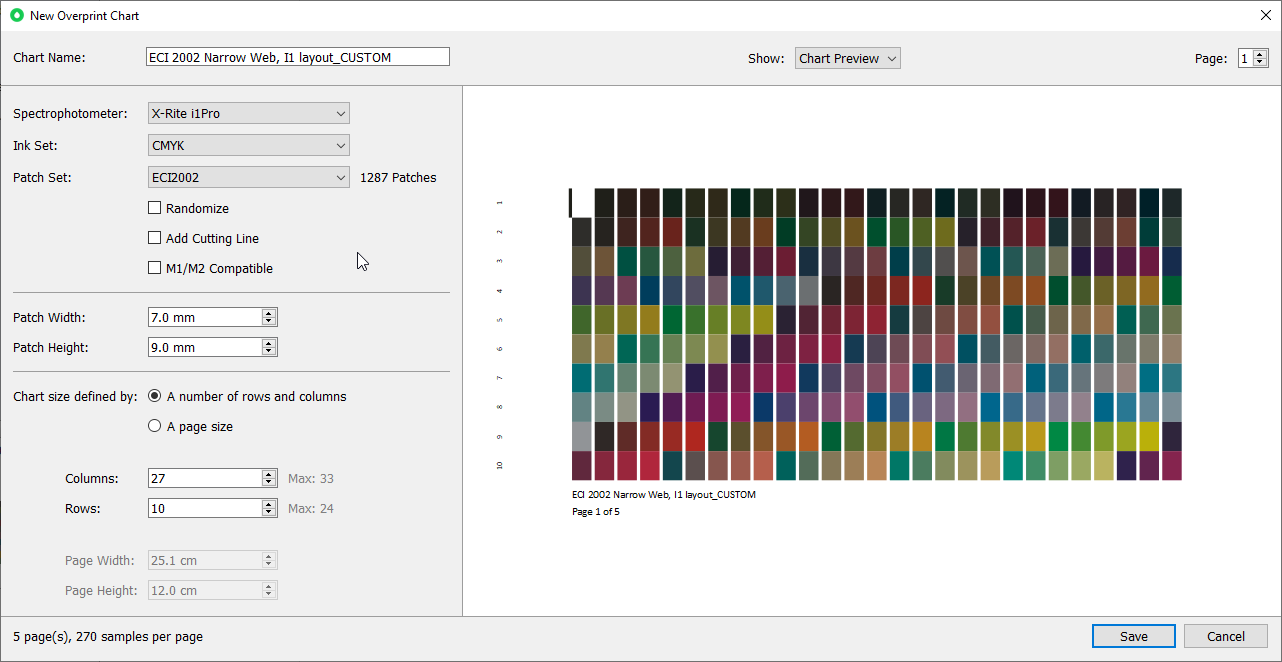
Task: Increase the Page number spinner
Action: (x=1260, y=54)
